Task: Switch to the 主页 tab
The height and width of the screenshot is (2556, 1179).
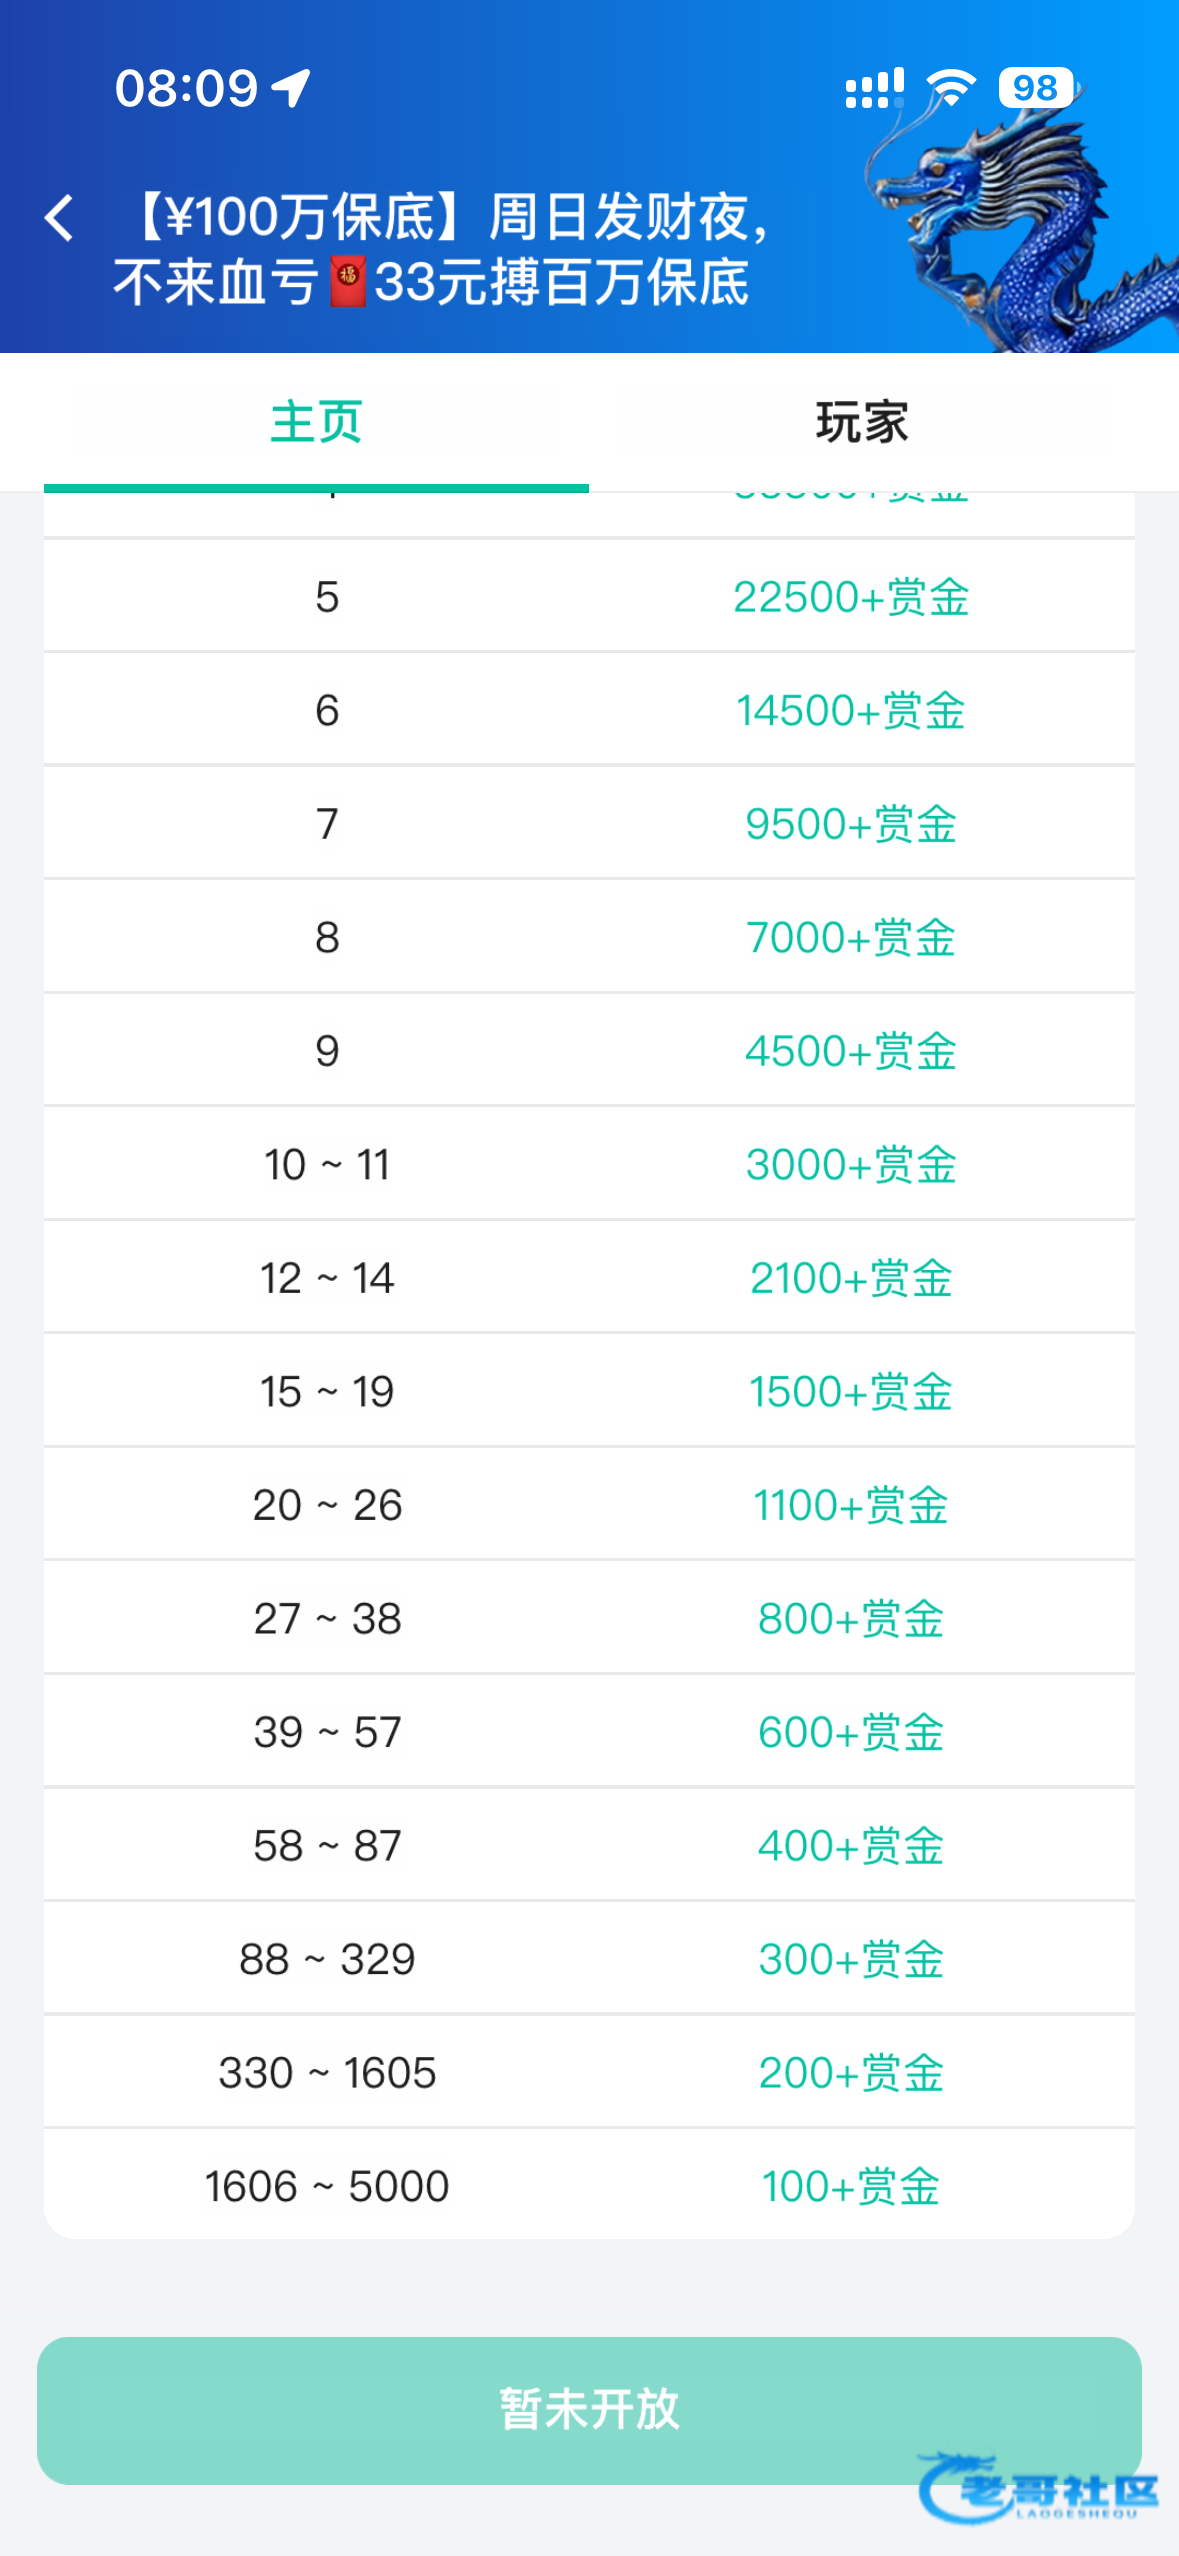Action: (316, 422)
